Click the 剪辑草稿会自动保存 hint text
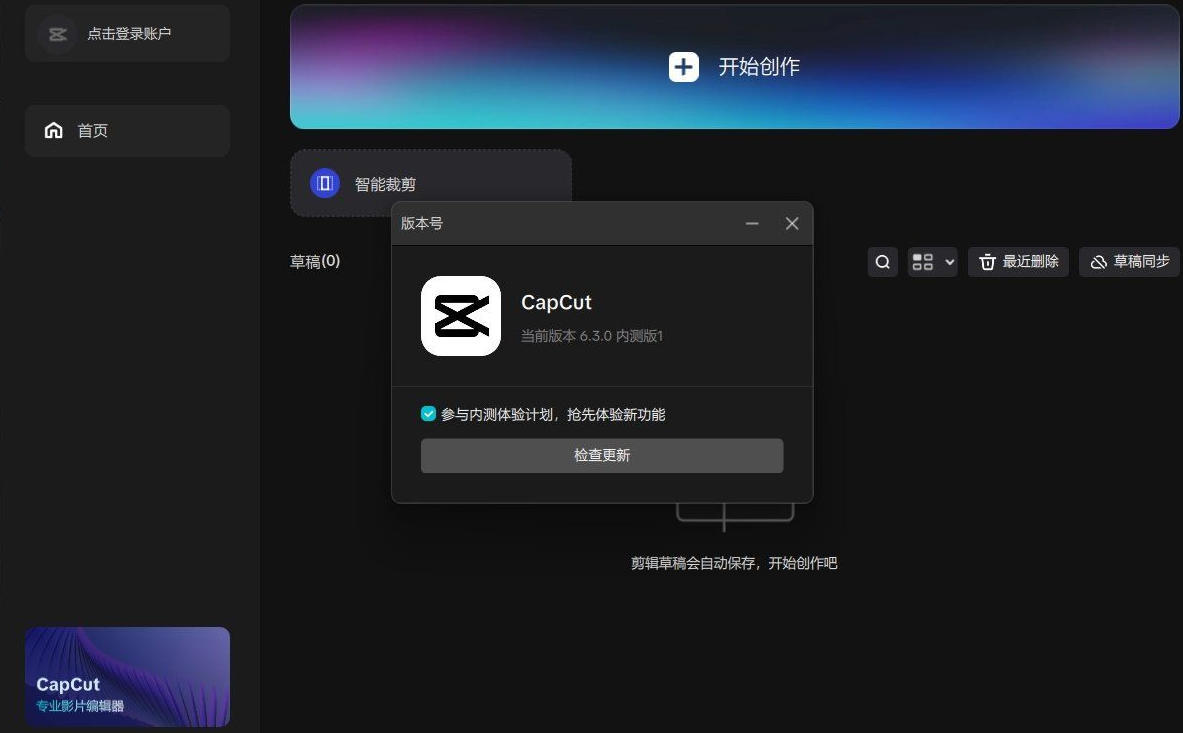 pyautogui.click(x=733, y=563)
